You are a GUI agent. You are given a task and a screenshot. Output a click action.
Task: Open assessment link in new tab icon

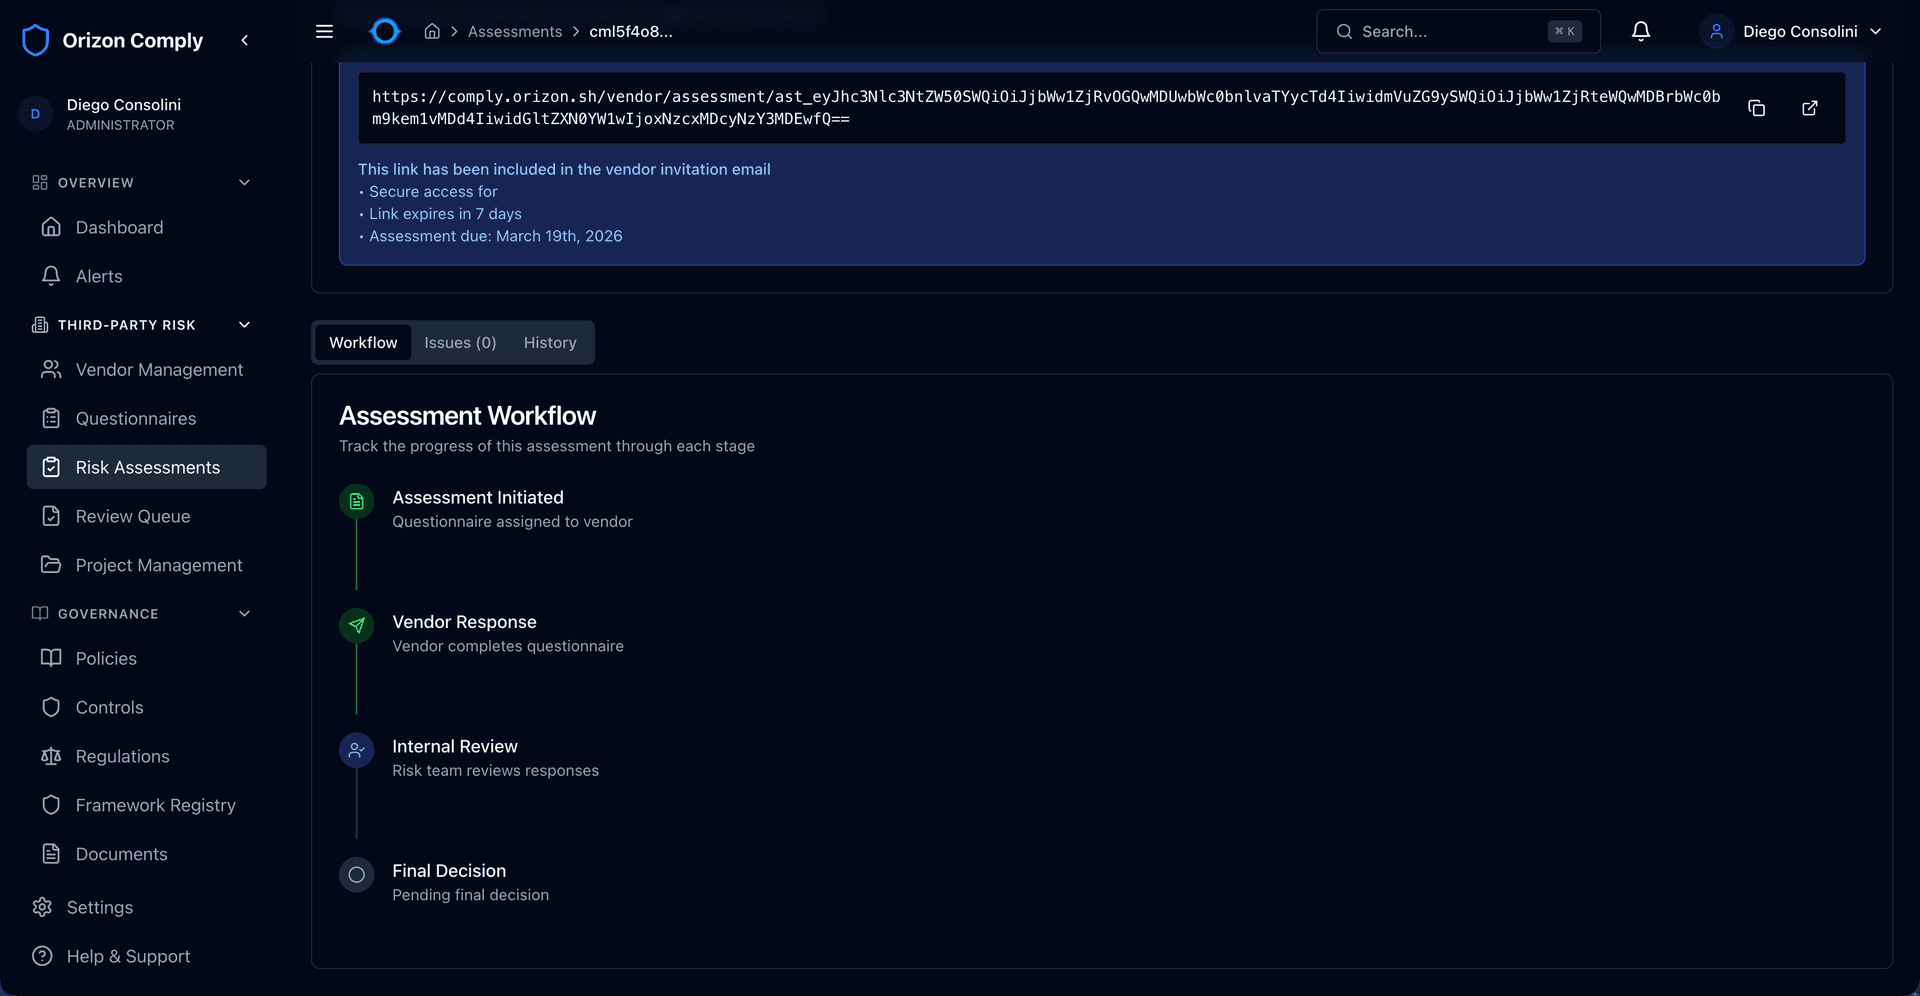[x=1809, y=108]
